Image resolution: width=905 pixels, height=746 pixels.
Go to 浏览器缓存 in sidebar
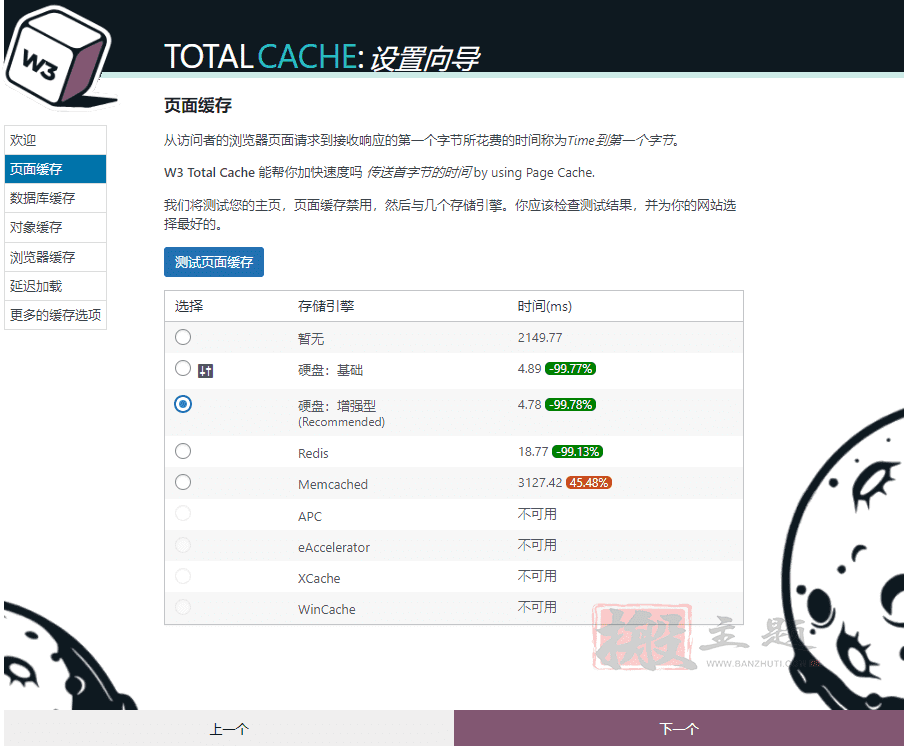[55, 257]
